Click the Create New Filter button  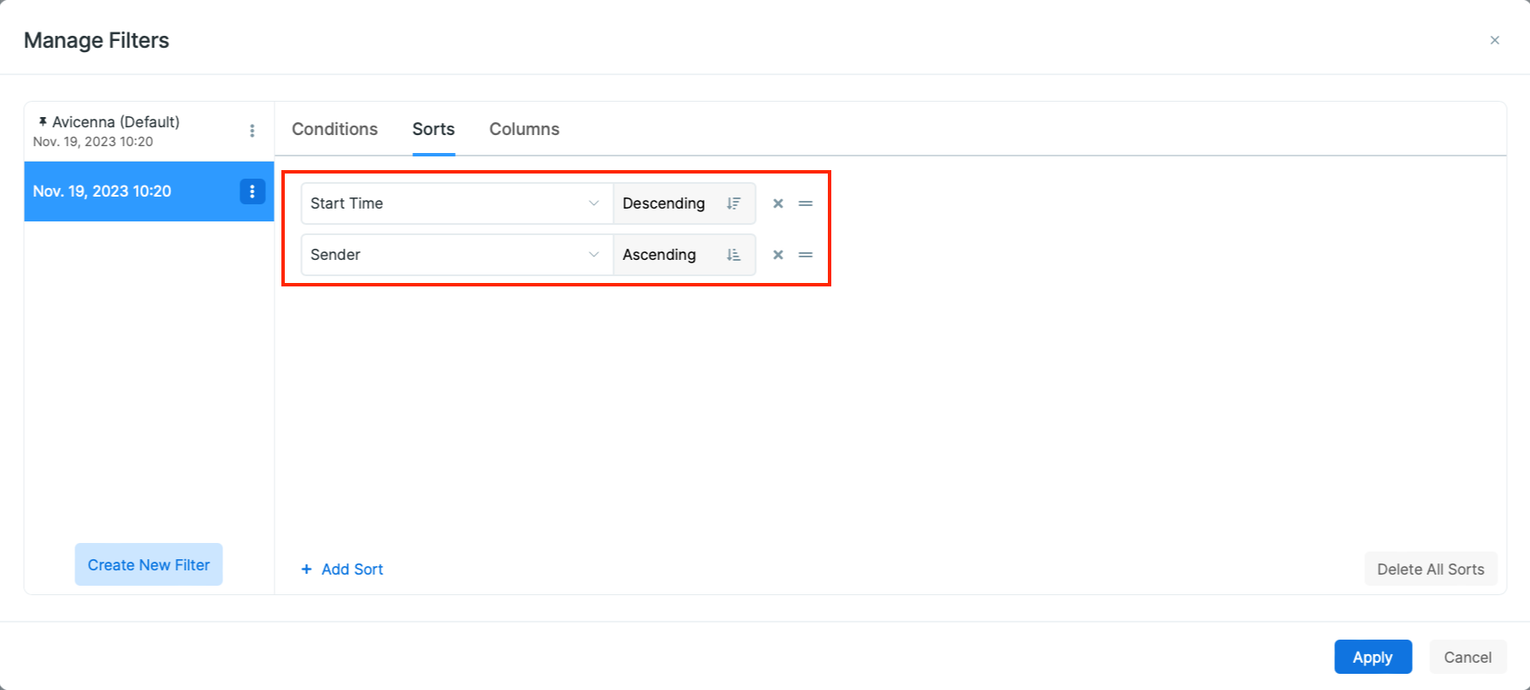pos(148,564)
